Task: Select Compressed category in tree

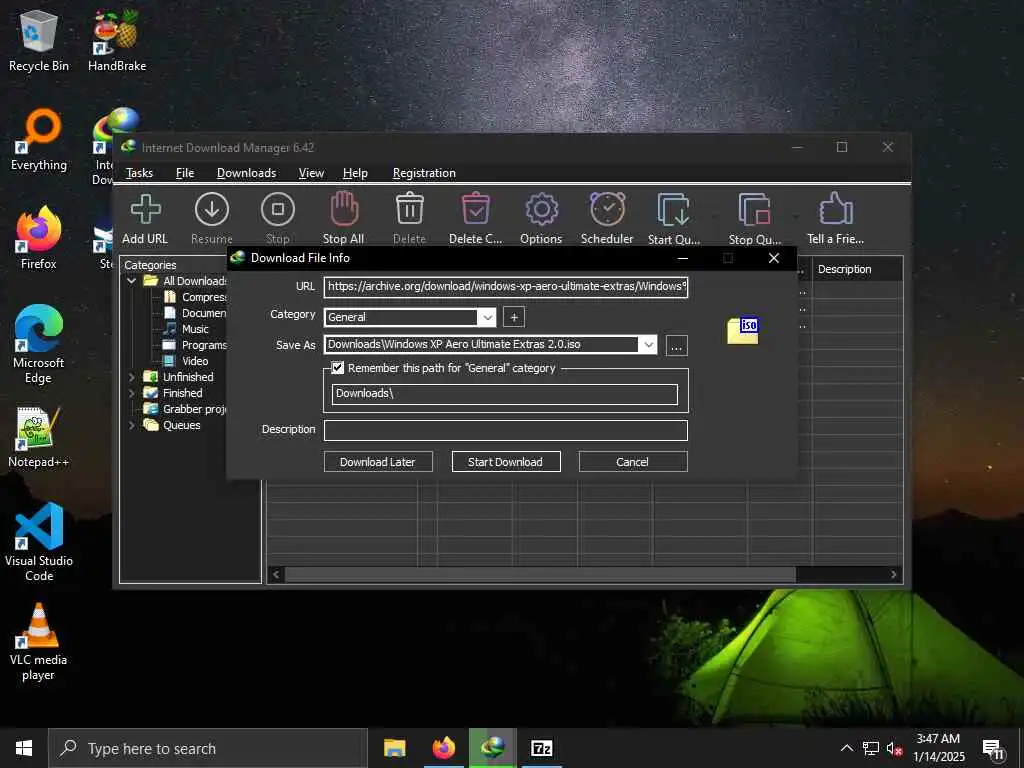Action: click(195, 297)
